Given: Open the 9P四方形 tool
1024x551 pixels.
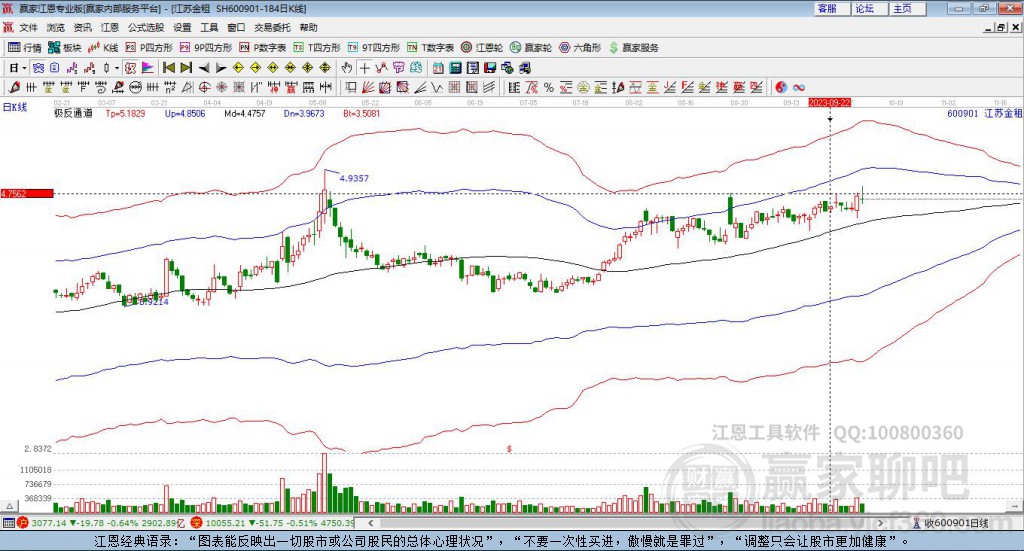Looking at the screenshot, I should [x=206, y=48].
